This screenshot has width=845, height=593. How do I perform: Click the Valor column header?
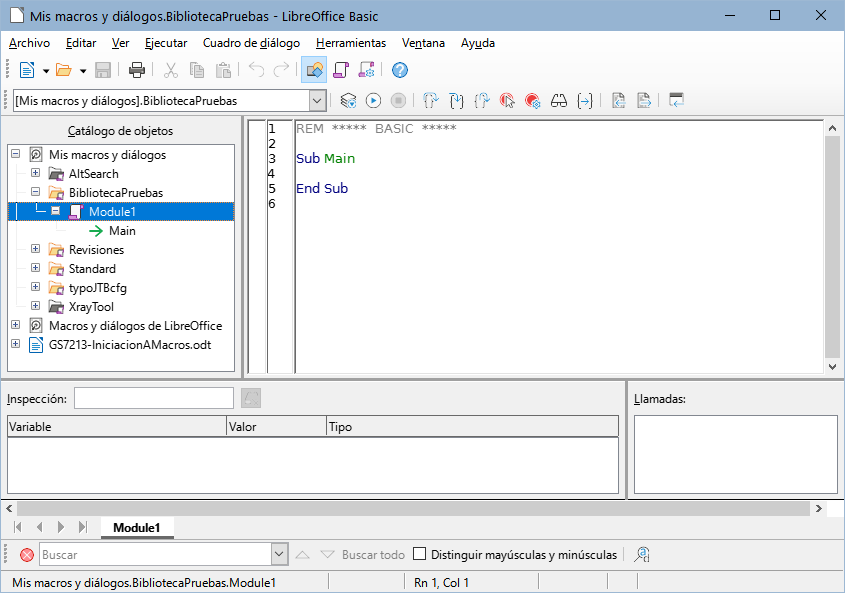click(276, 426)
